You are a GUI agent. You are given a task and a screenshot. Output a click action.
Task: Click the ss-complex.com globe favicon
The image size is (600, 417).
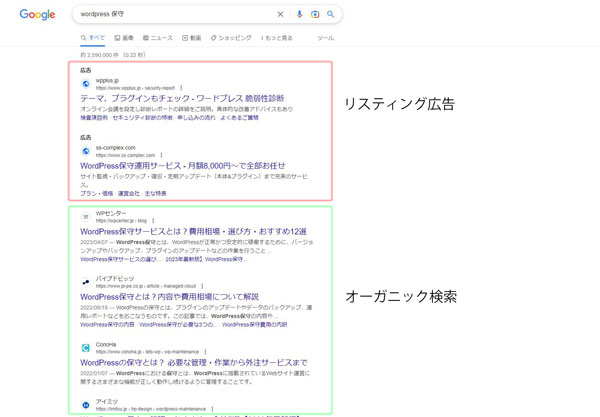point(86,151)
